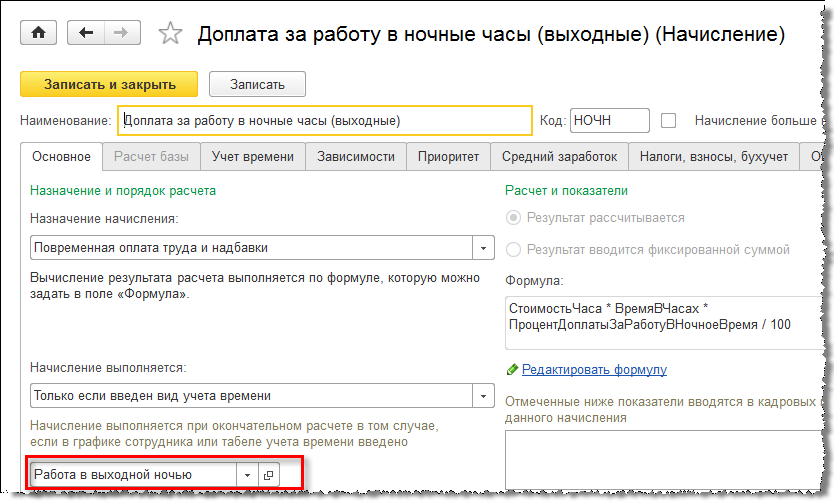Open the Работа в выходной ночью record icon
Screen dimensions: 834x502
pyautogui.click(x=268, y=475)
